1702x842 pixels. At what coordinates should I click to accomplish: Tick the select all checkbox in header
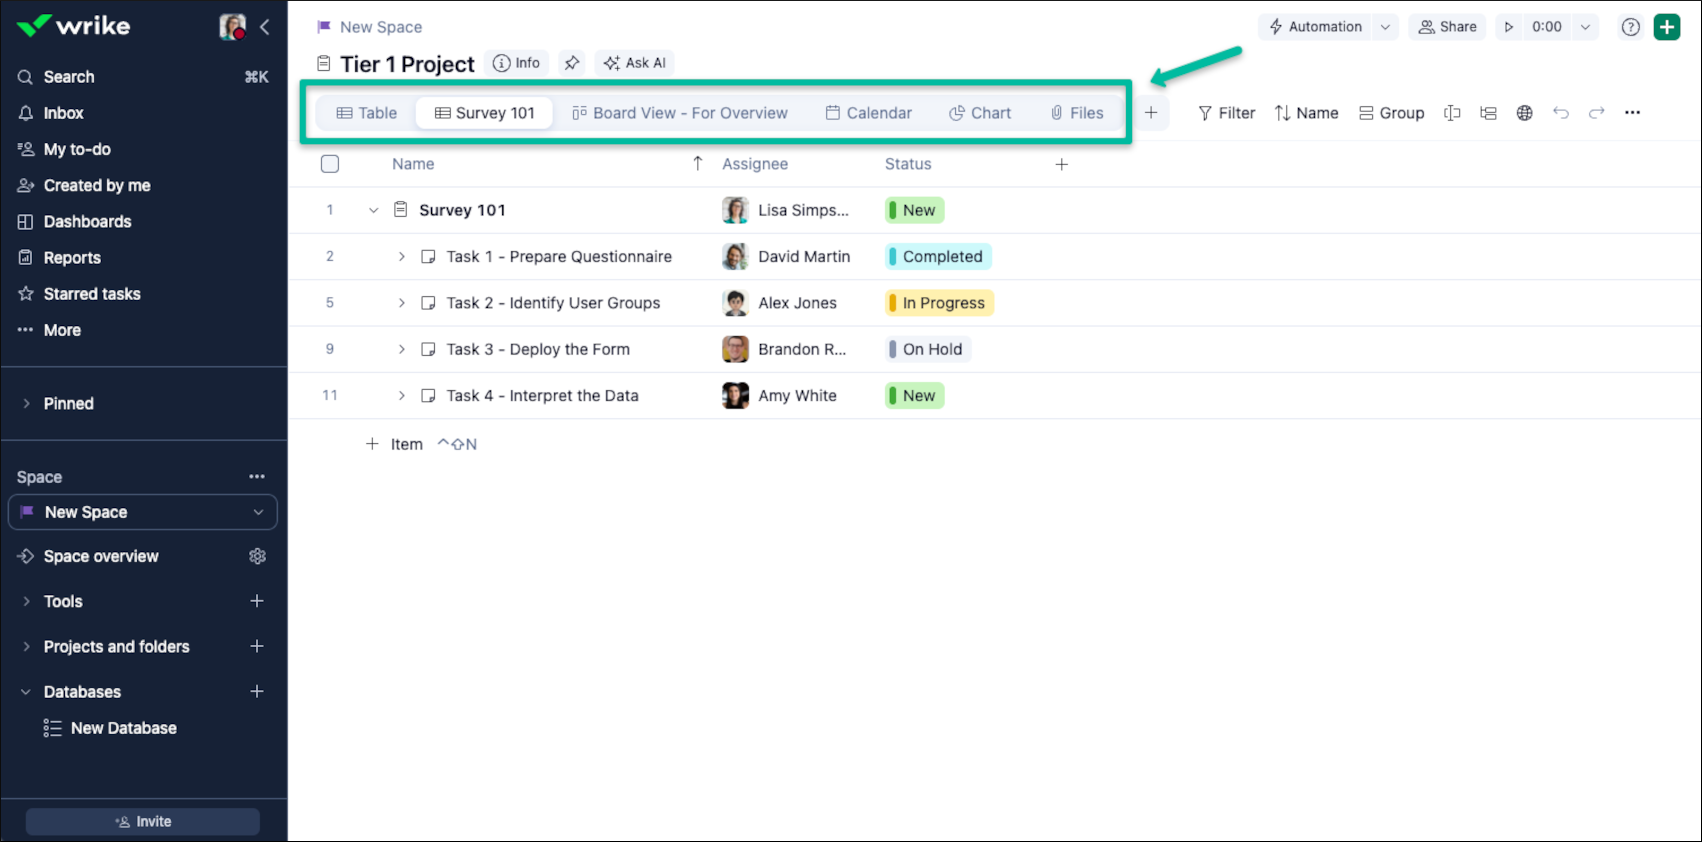[330, 164]
